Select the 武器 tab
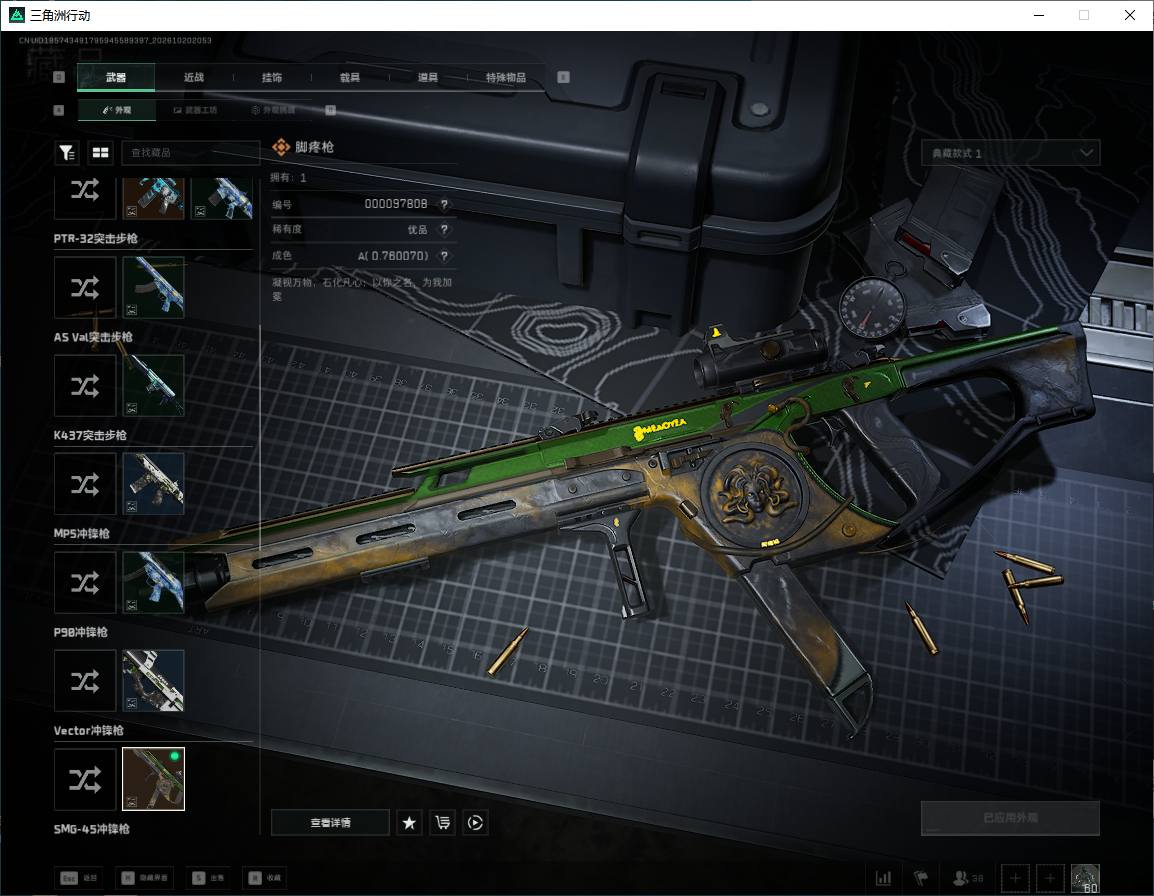This screenshot has width=1154, height=896. pos(116,77)
